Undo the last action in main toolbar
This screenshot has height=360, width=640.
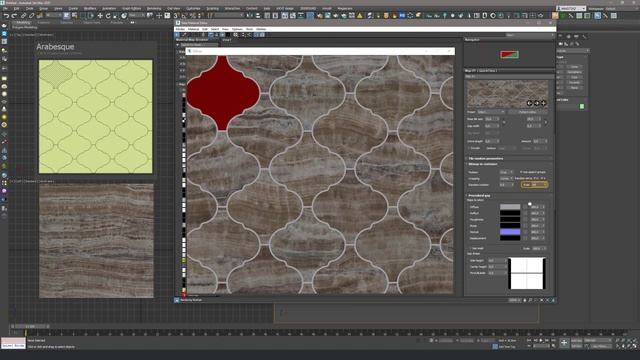coord(6,16)
